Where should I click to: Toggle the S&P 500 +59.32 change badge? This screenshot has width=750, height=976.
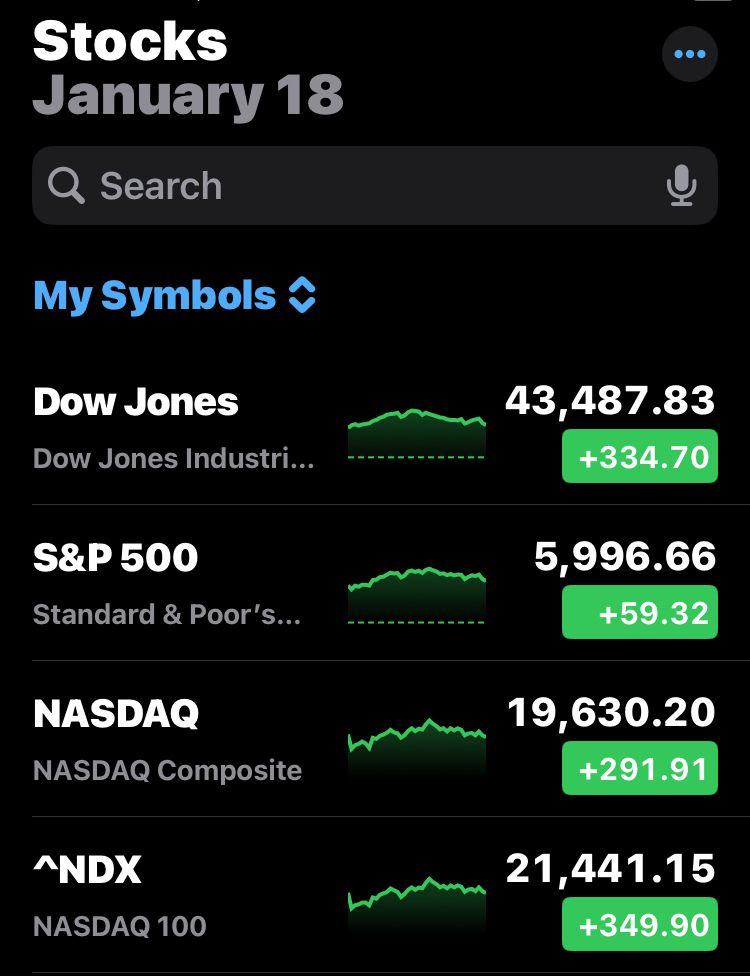pos(640,613)
